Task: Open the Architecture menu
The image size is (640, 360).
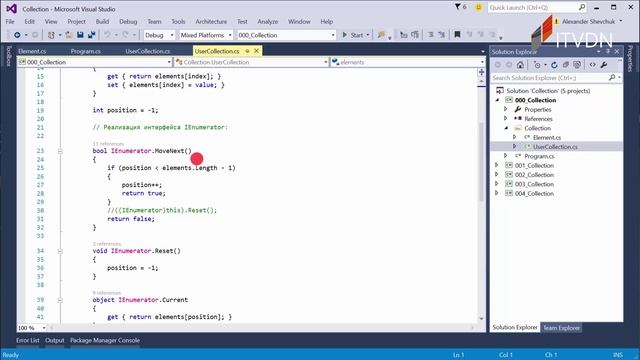Action: pos(211,22)
